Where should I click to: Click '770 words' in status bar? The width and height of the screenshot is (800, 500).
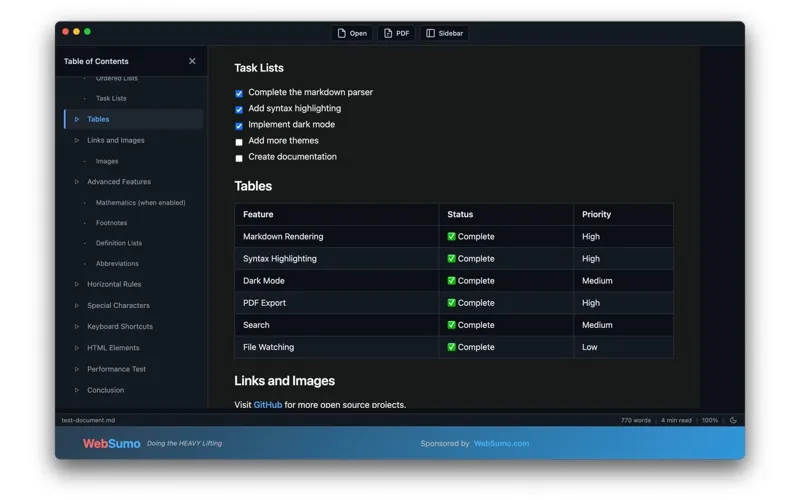tap(636, 420)
